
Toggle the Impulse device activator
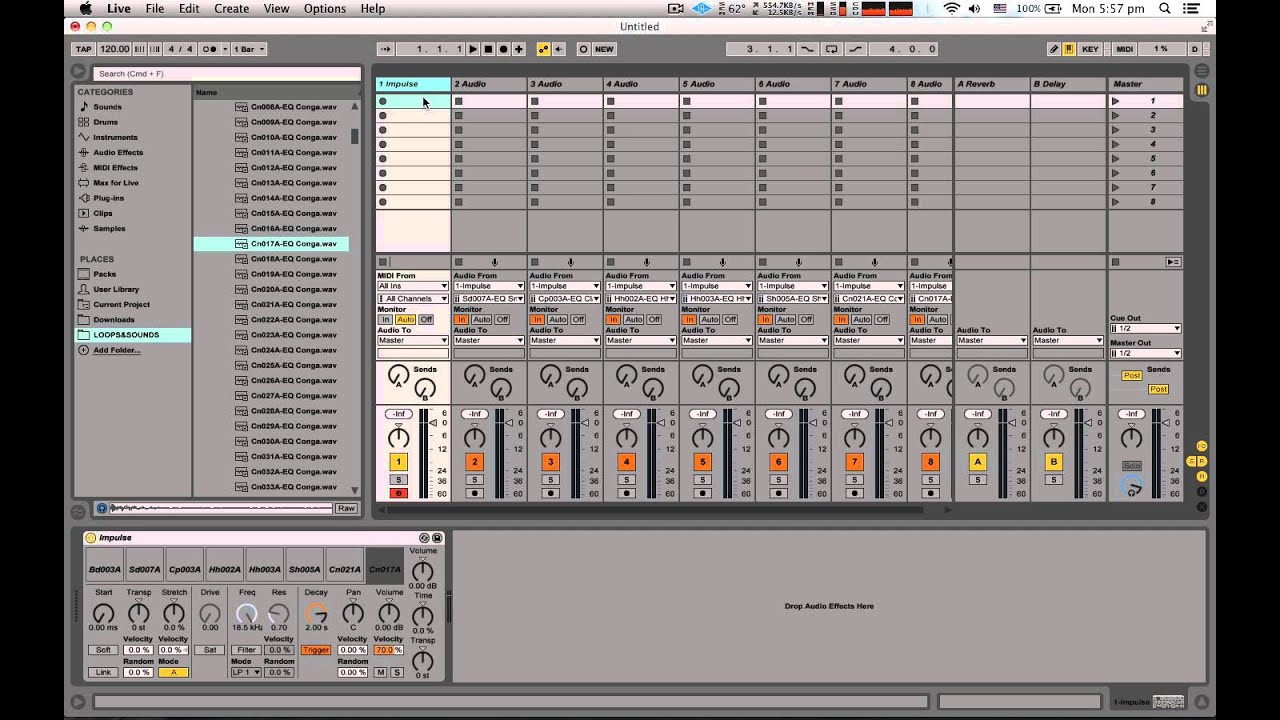pos(90,538)
